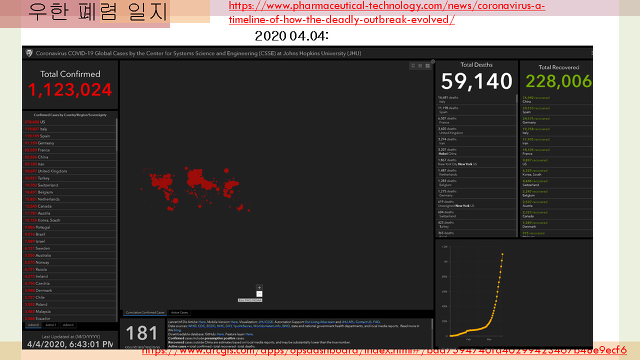The width and height of the screenshot is (640, 360).
Task: Select New York City row in deaths list
Action: click(x=476, y=162)
